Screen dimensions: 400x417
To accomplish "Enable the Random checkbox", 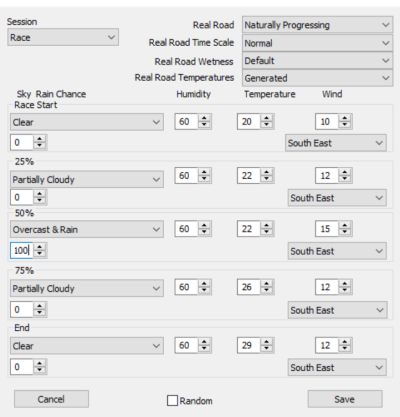I will (172, 400).
